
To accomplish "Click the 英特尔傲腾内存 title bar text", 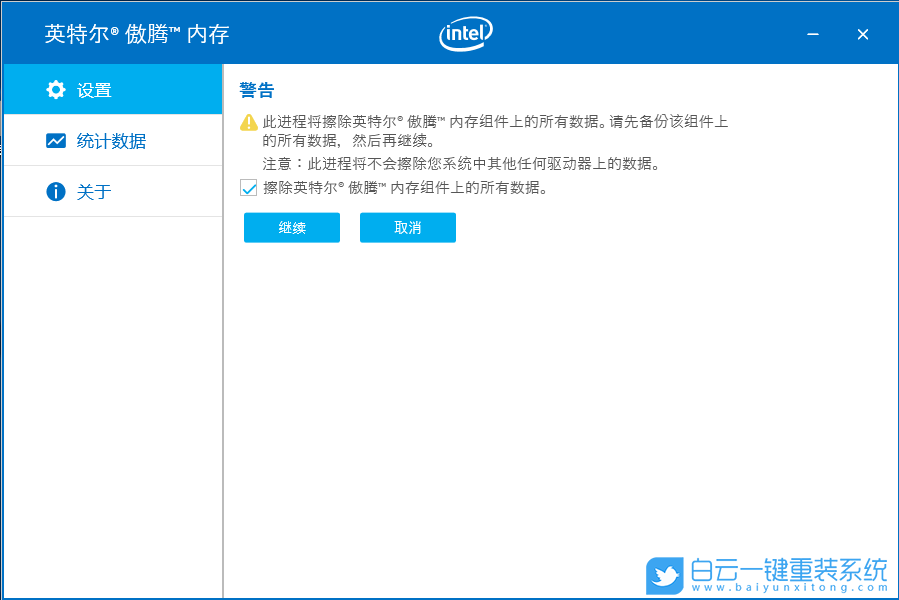I will (x=135, y=33).
